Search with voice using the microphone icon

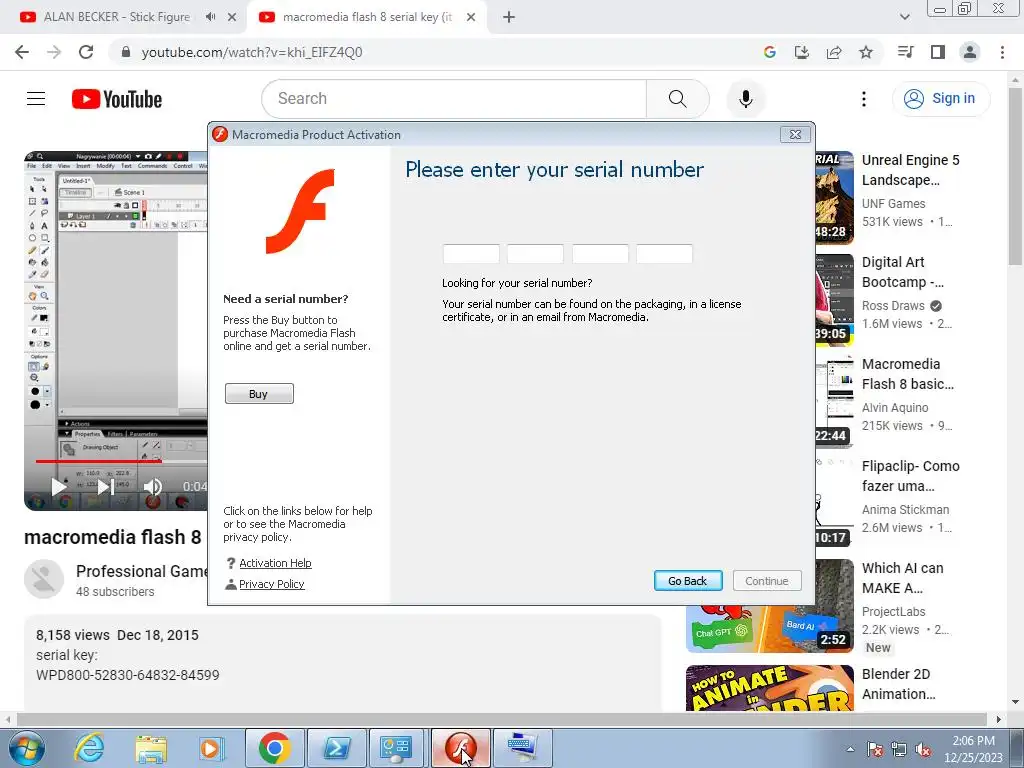coord(746,99)
